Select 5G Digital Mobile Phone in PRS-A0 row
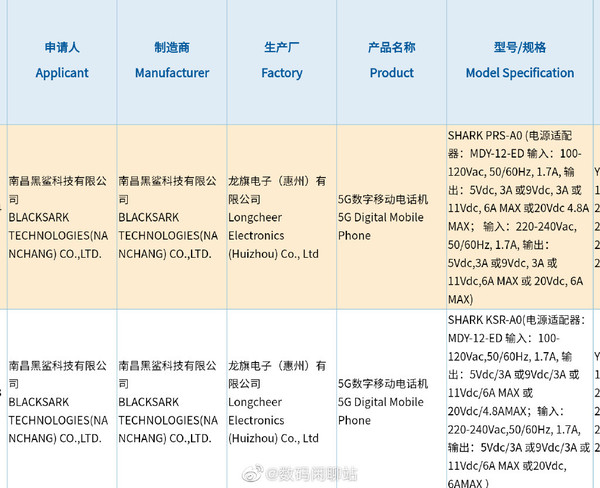600x488 pixels. (x=391, y=217)
